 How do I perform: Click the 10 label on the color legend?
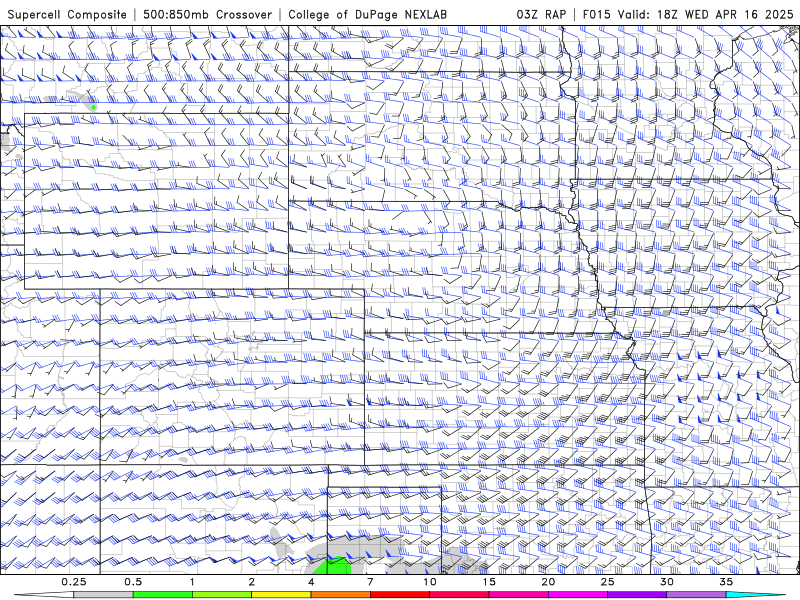tap(430, 582)
